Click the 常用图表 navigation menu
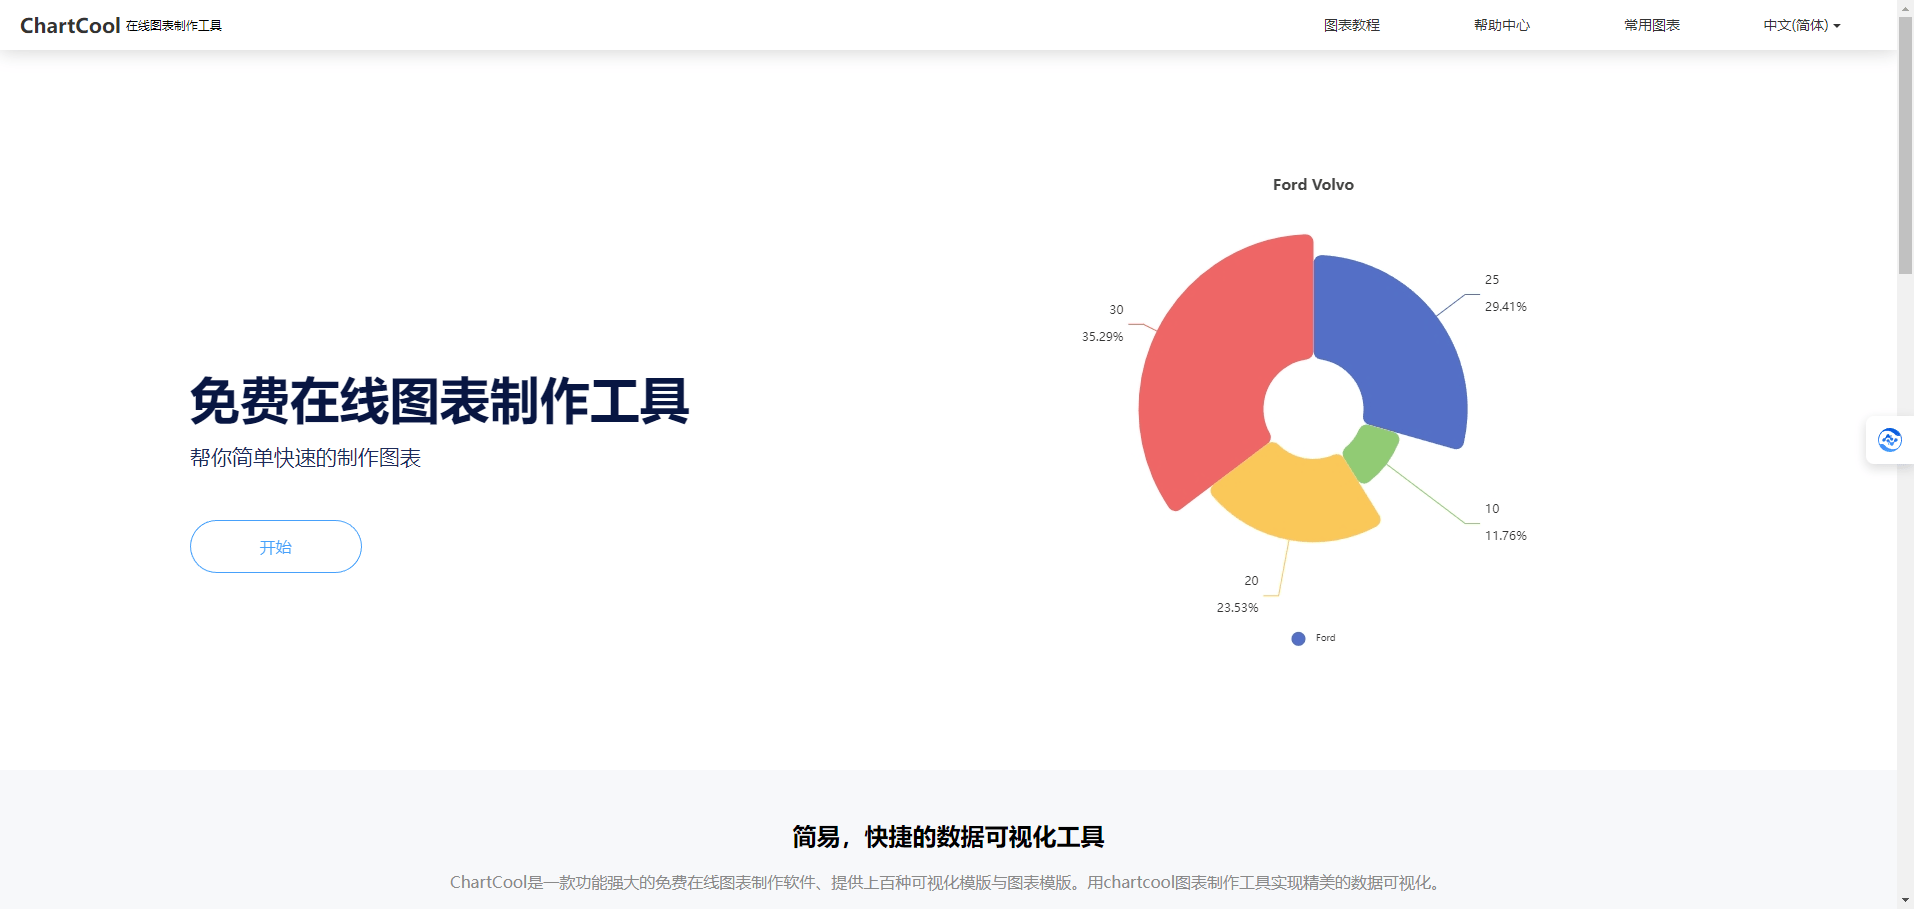The image size is (1914, 909). click(x=1652, y=25)
